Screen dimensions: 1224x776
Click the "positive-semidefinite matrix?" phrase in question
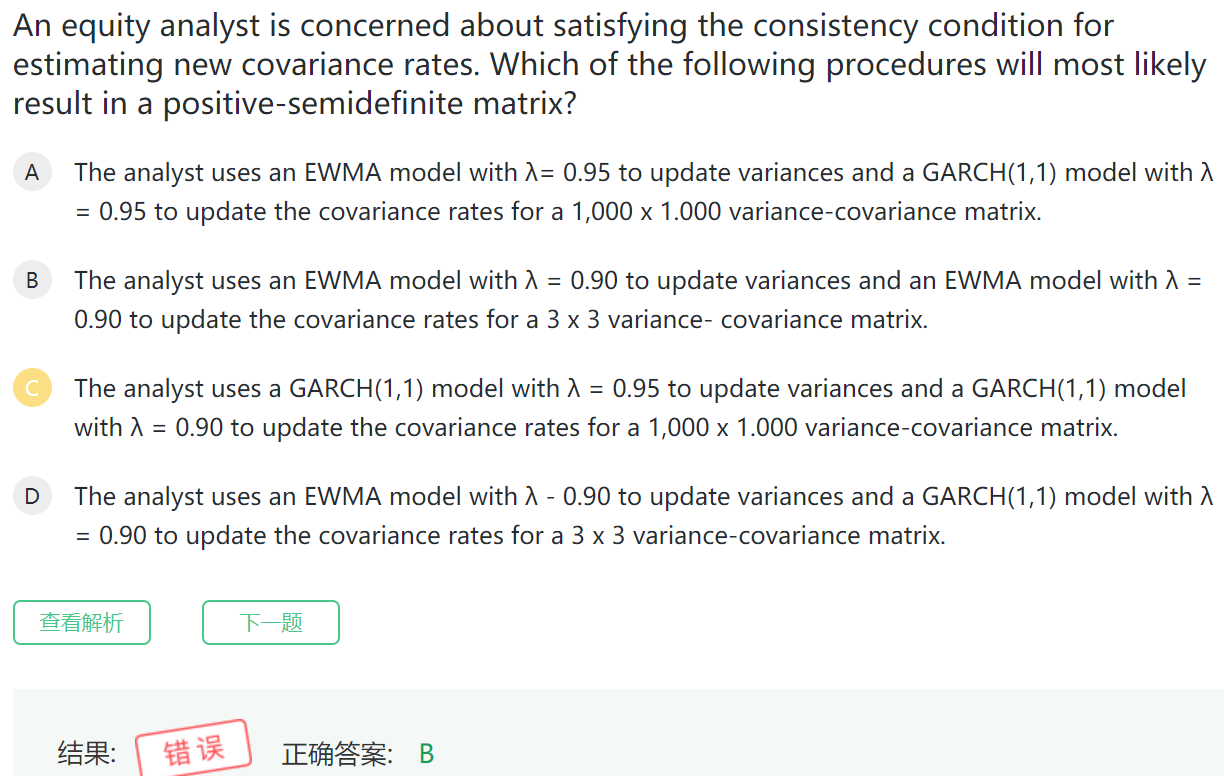pos(370,103)
